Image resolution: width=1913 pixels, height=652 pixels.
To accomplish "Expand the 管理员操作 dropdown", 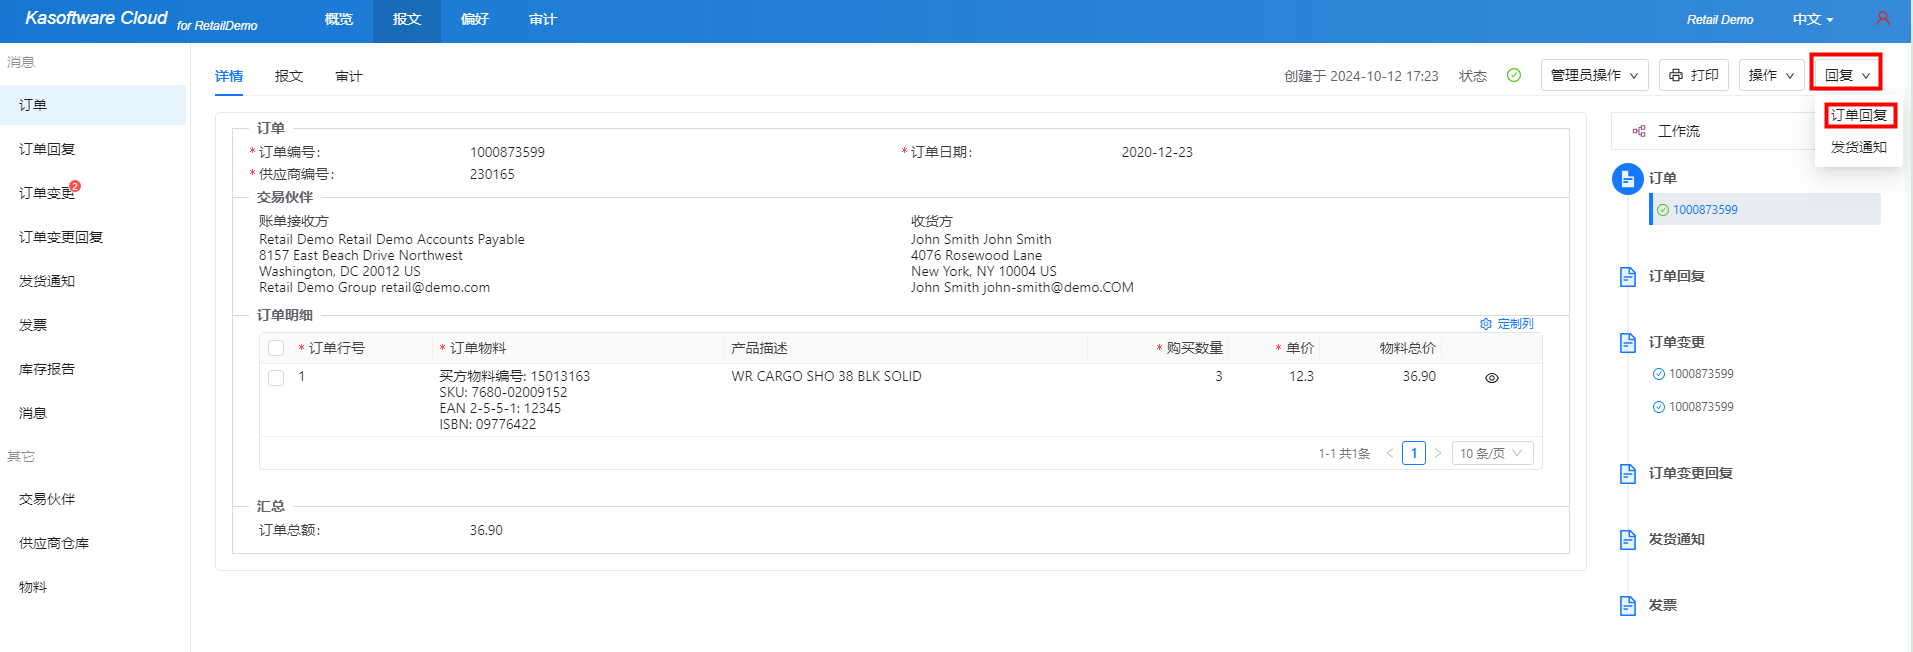I will pos(1594,75).
